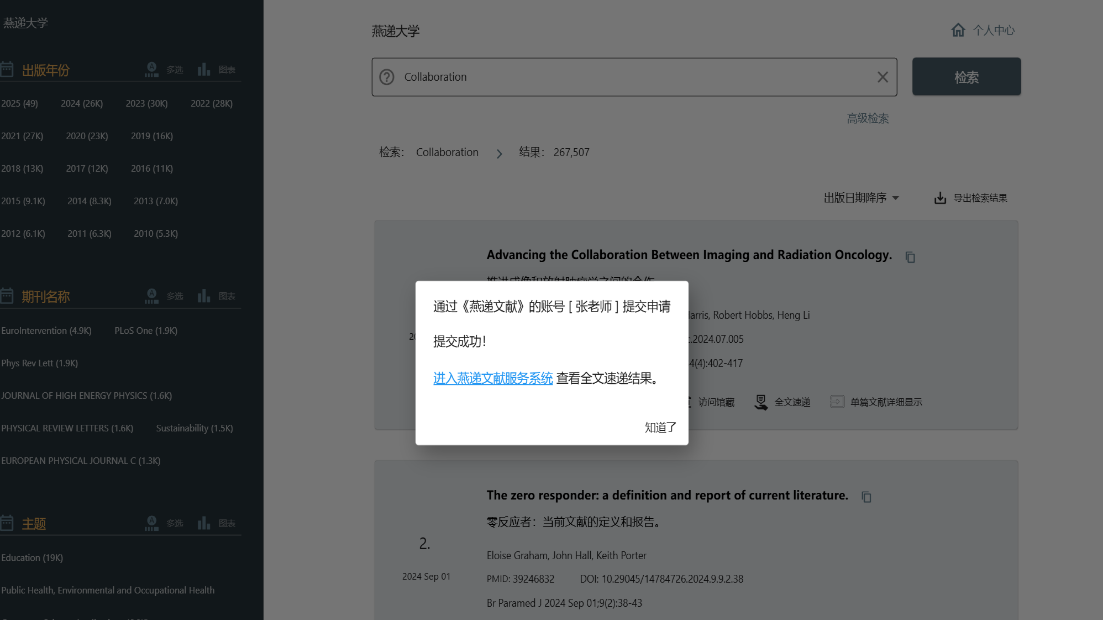Click the 检索 search button

(966, 77)
